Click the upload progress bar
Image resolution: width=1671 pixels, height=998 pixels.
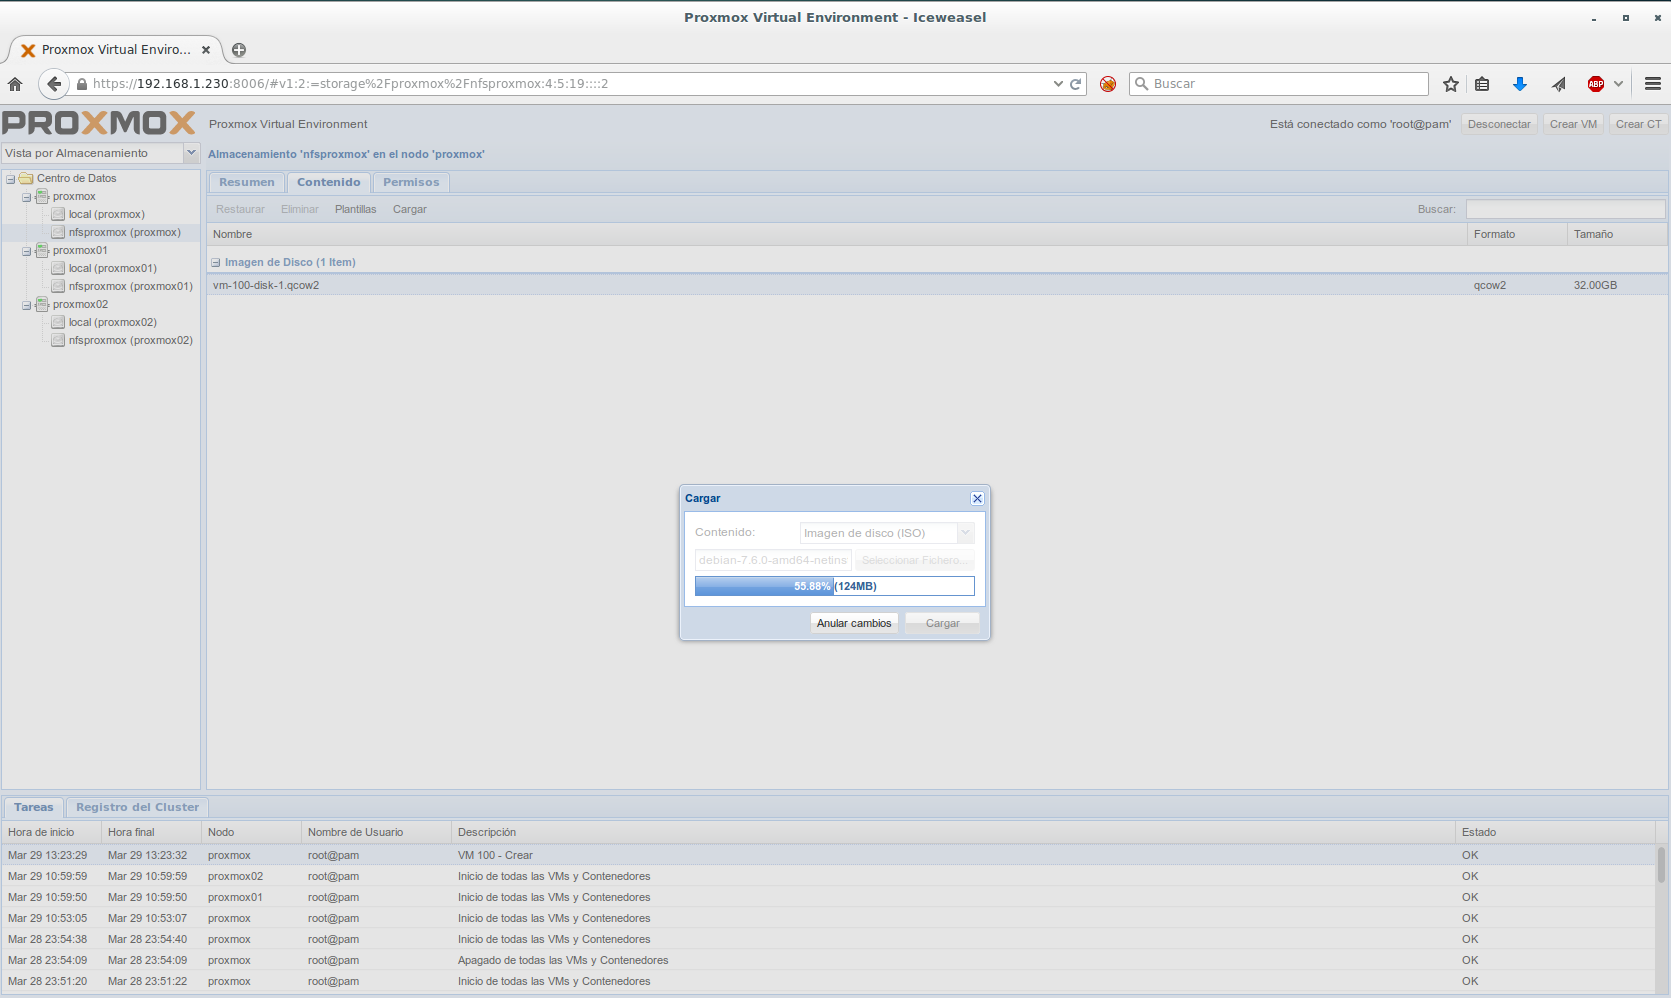pyautogui.click(x=834, y=586)
